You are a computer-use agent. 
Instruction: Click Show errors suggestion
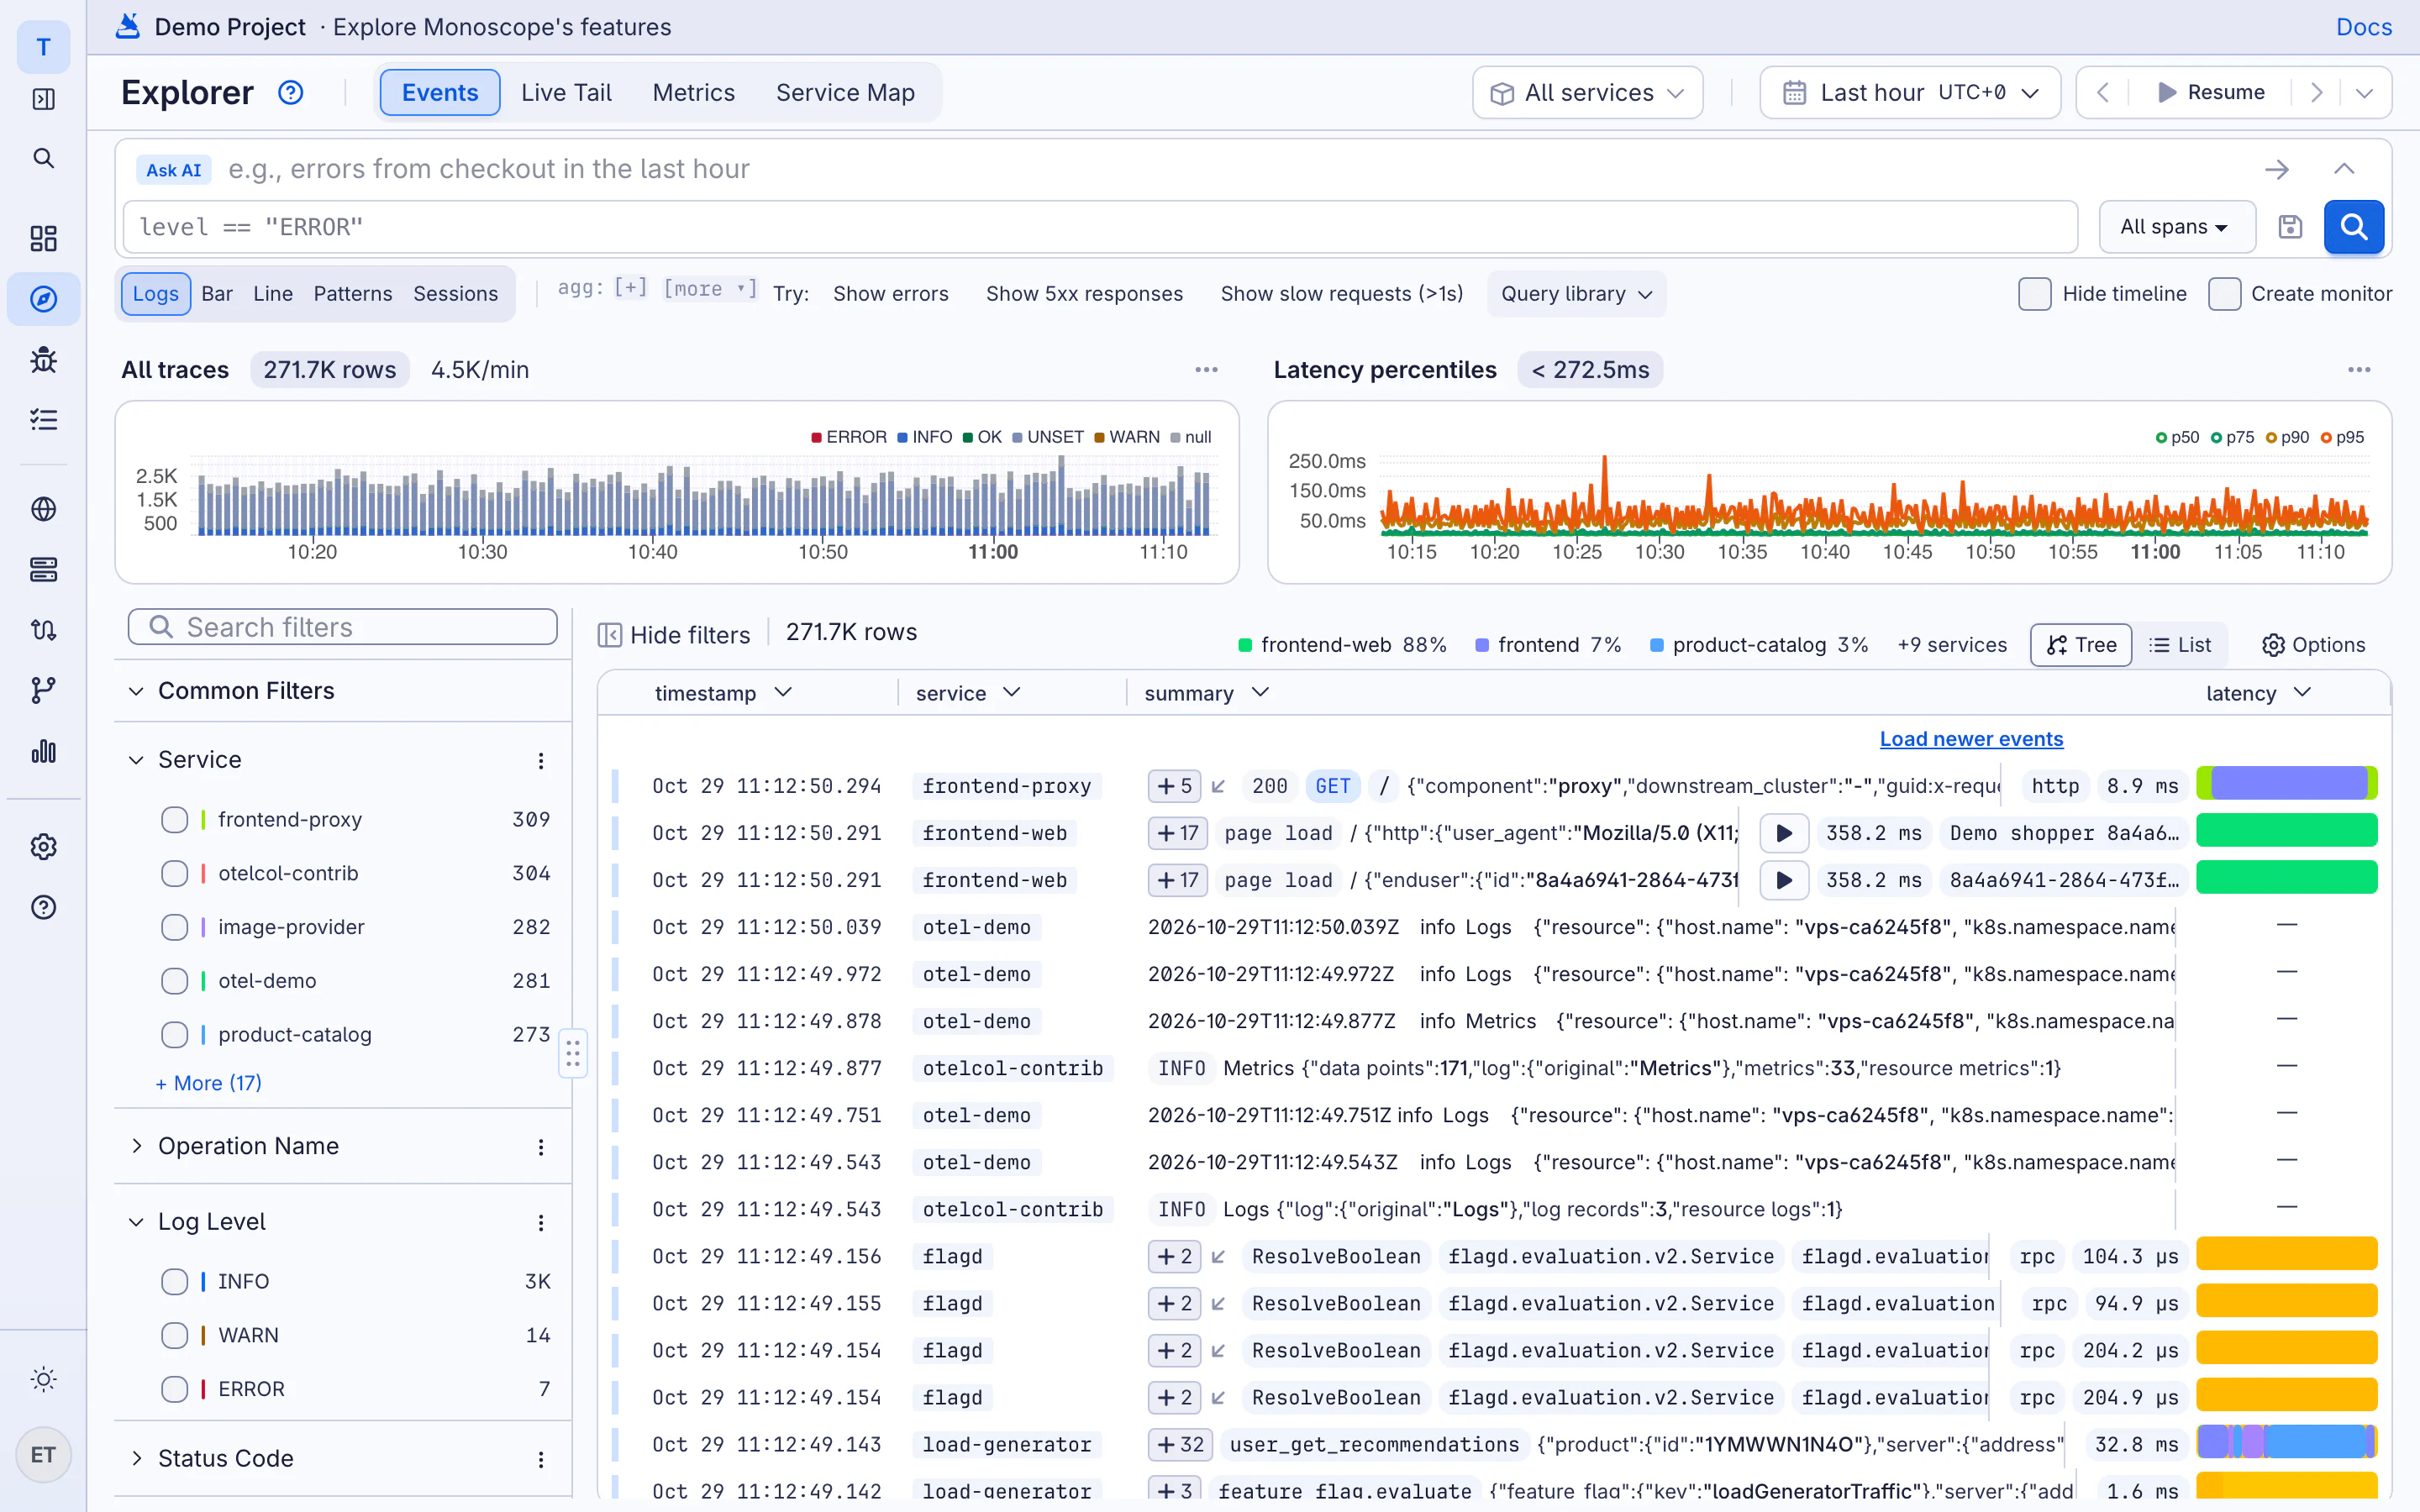click(x=890, y=294)
